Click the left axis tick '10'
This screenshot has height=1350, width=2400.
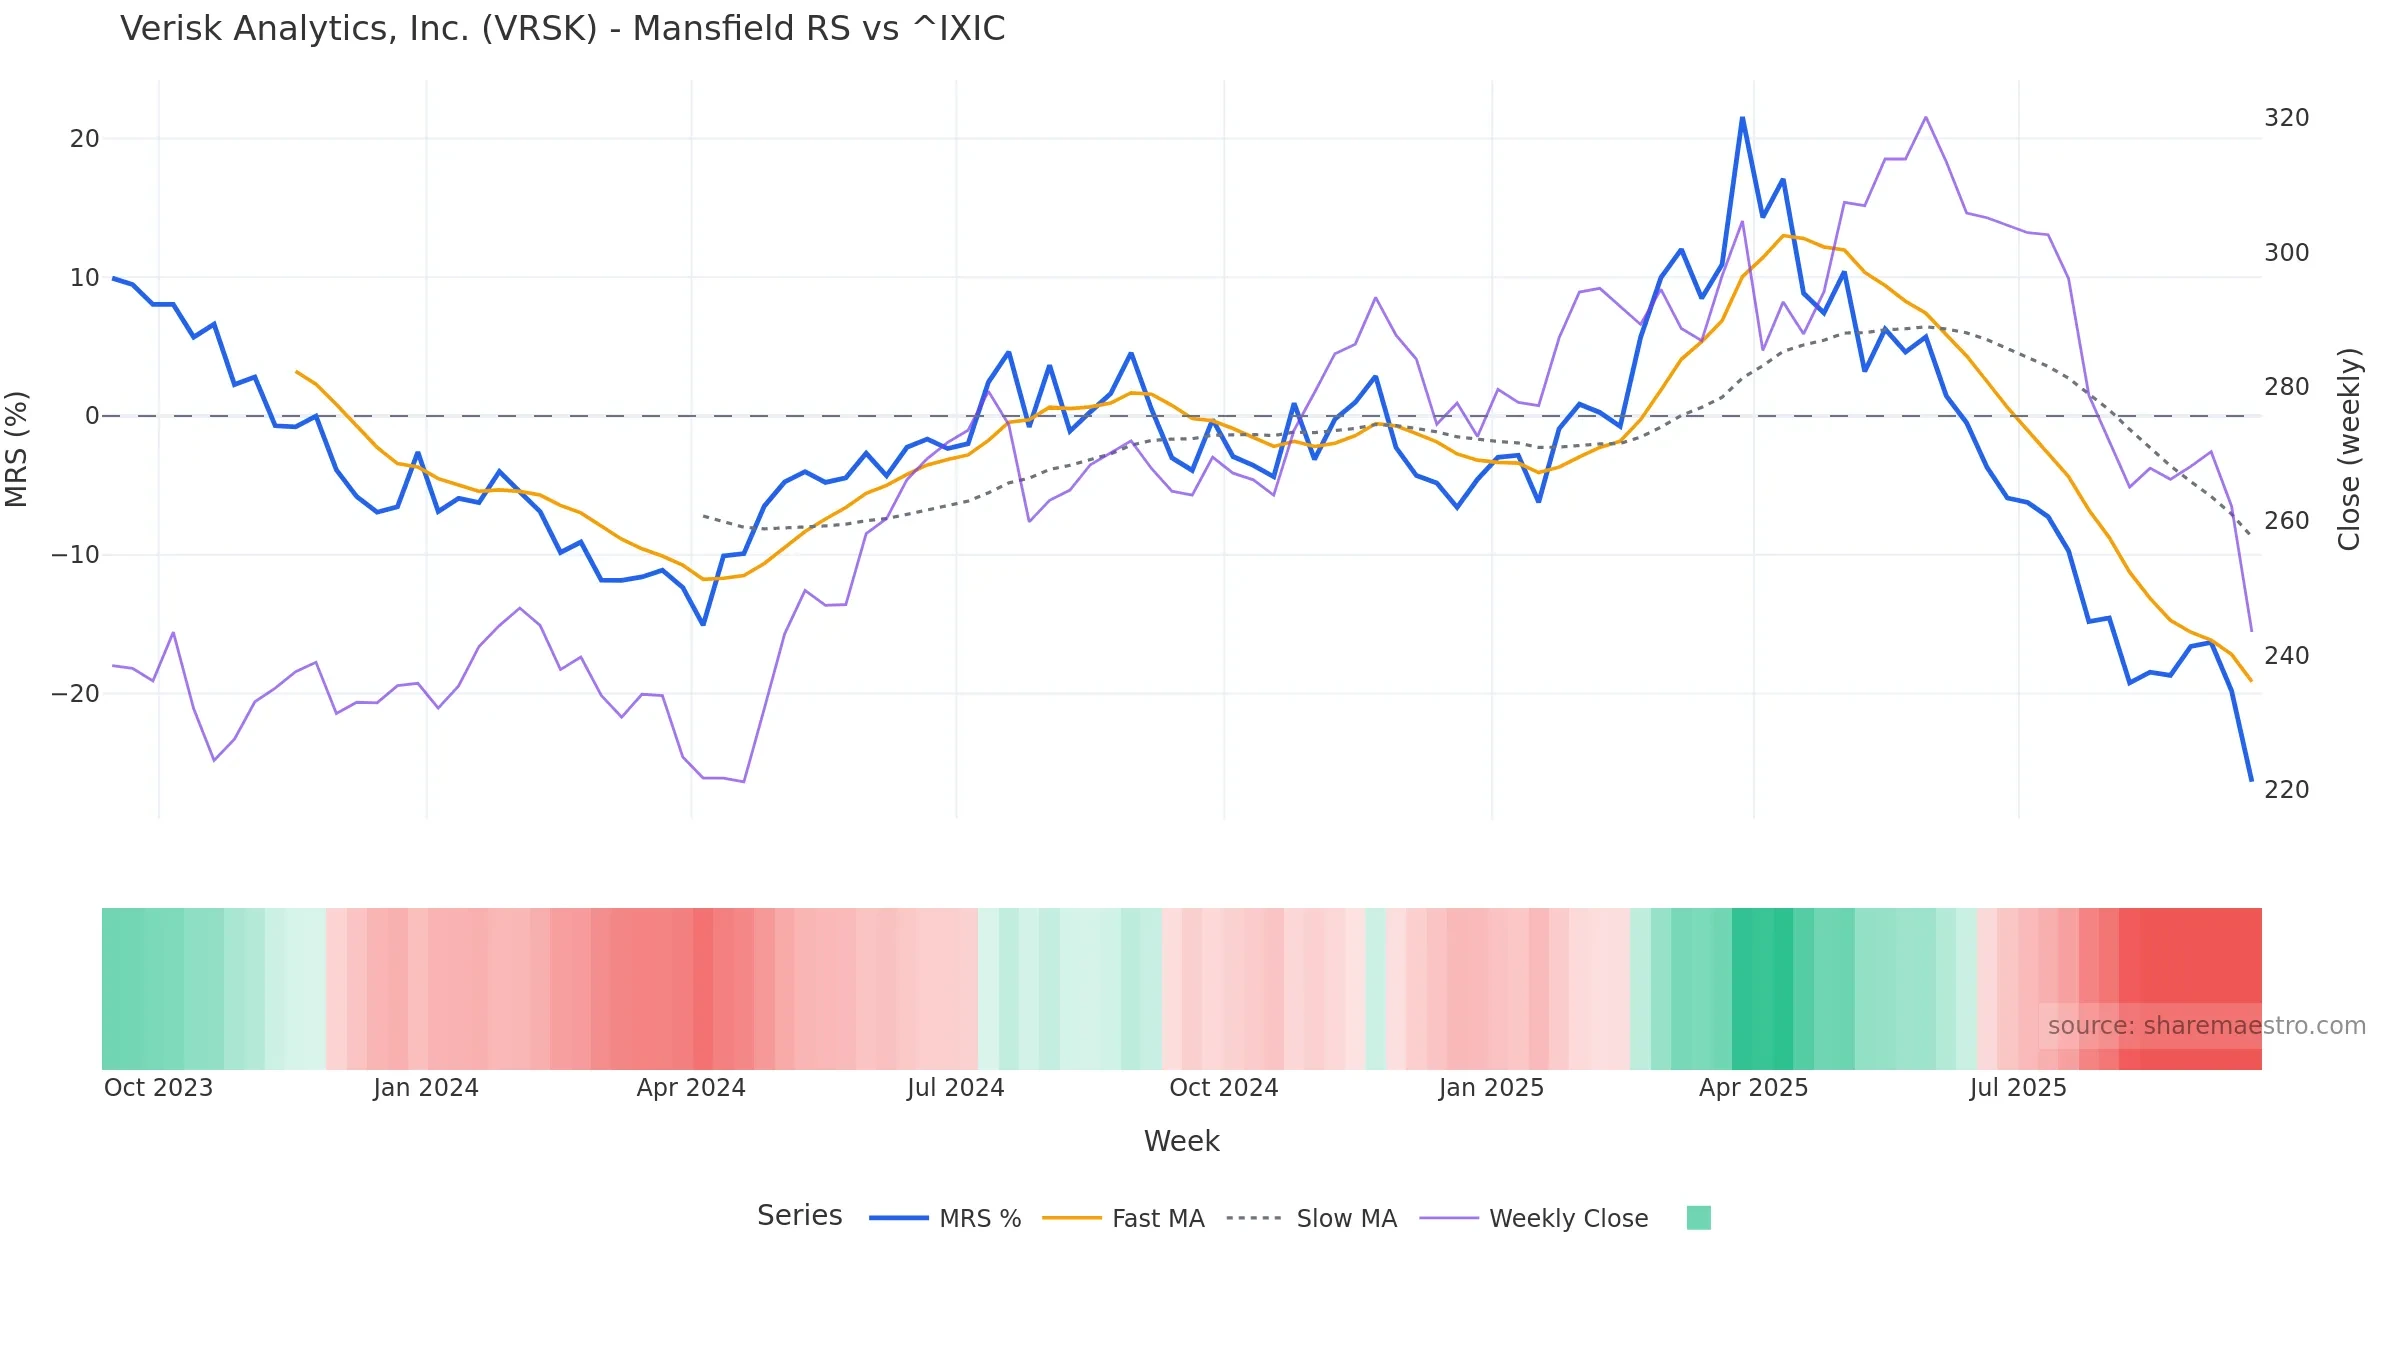tap(85, 278)
